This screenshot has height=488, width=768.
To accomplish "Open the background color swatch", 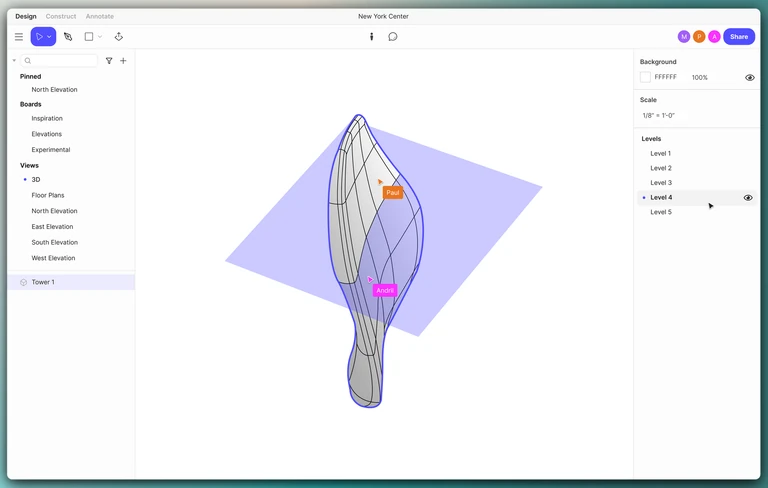I will click(646, 77).
